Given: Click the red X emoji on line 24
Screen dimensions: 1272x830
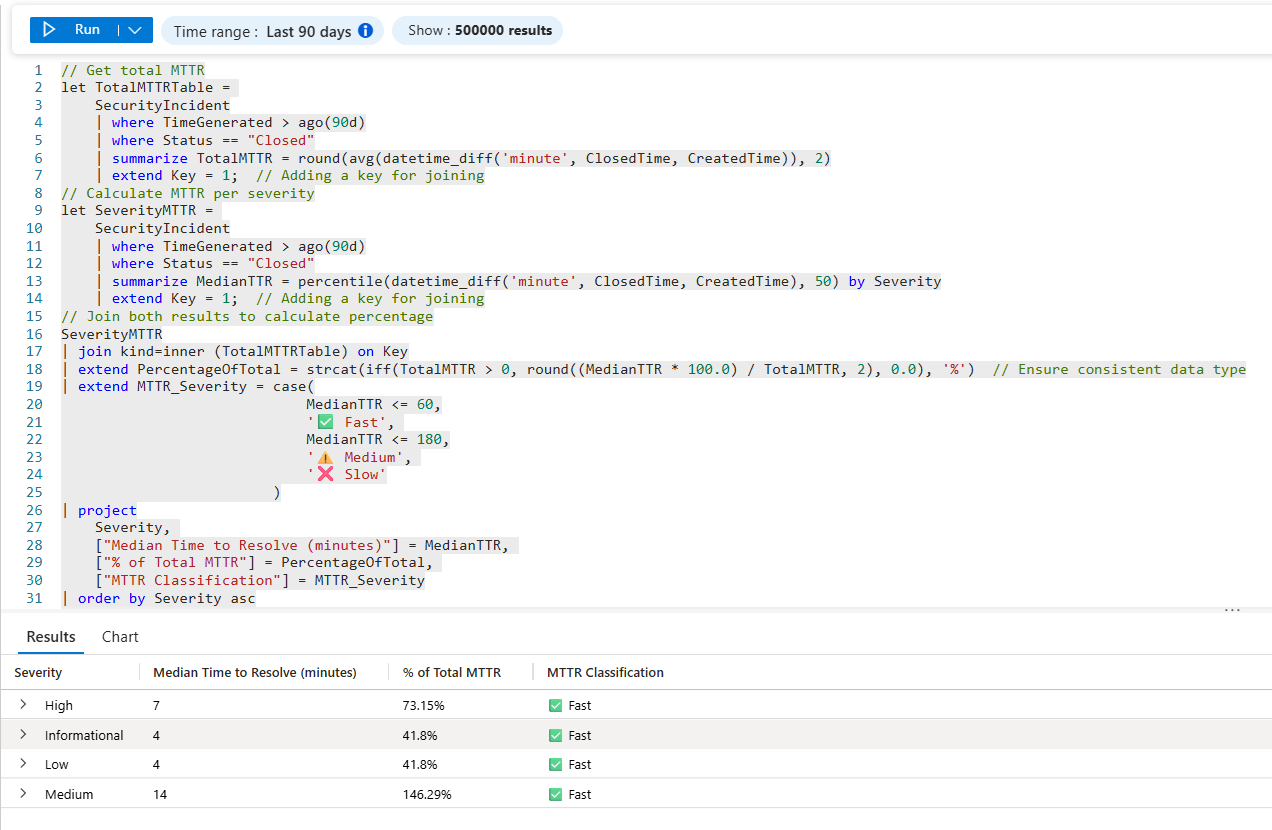Looking at the screenshot, I should coord(325,475).
